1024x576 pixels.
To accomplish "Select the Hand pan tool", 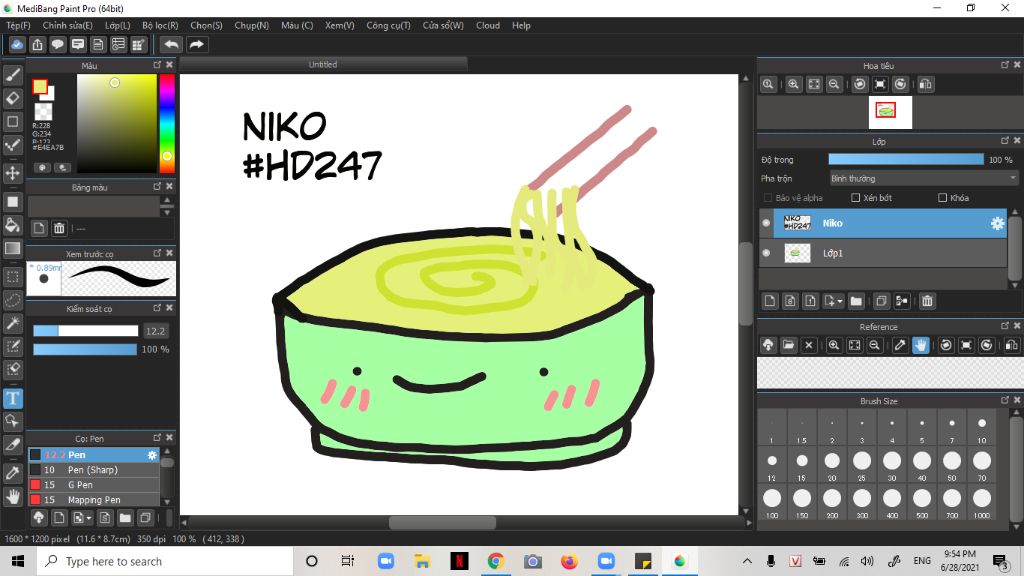I will tap(12, 497).
